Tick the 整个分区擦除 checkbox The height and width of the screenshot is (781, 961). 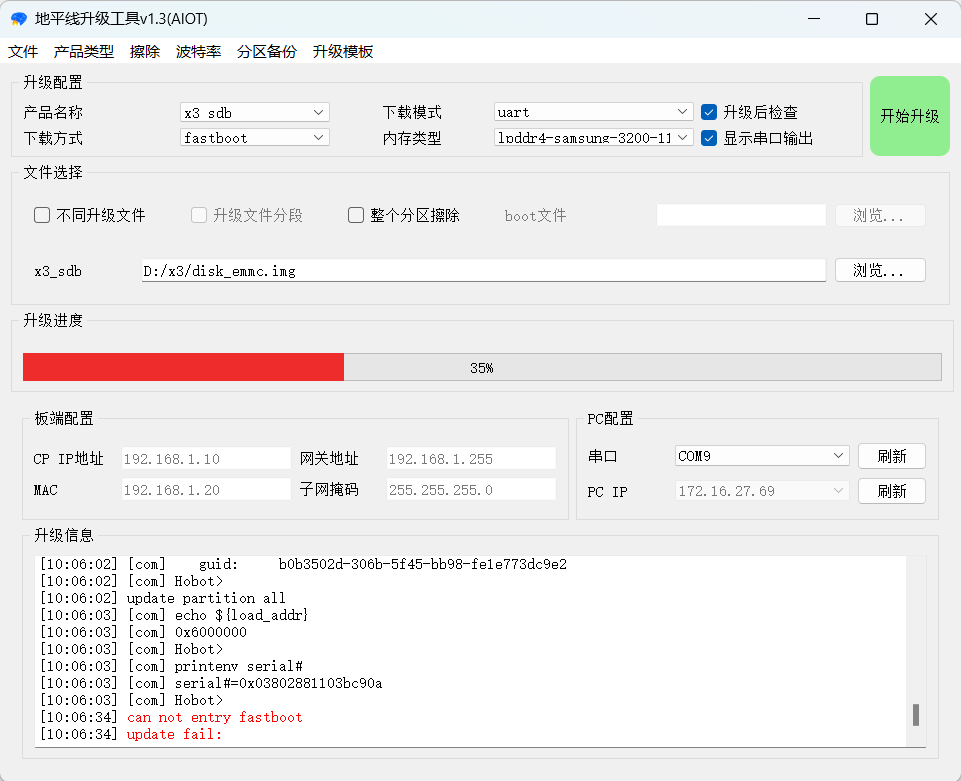[x=356, y=215]
